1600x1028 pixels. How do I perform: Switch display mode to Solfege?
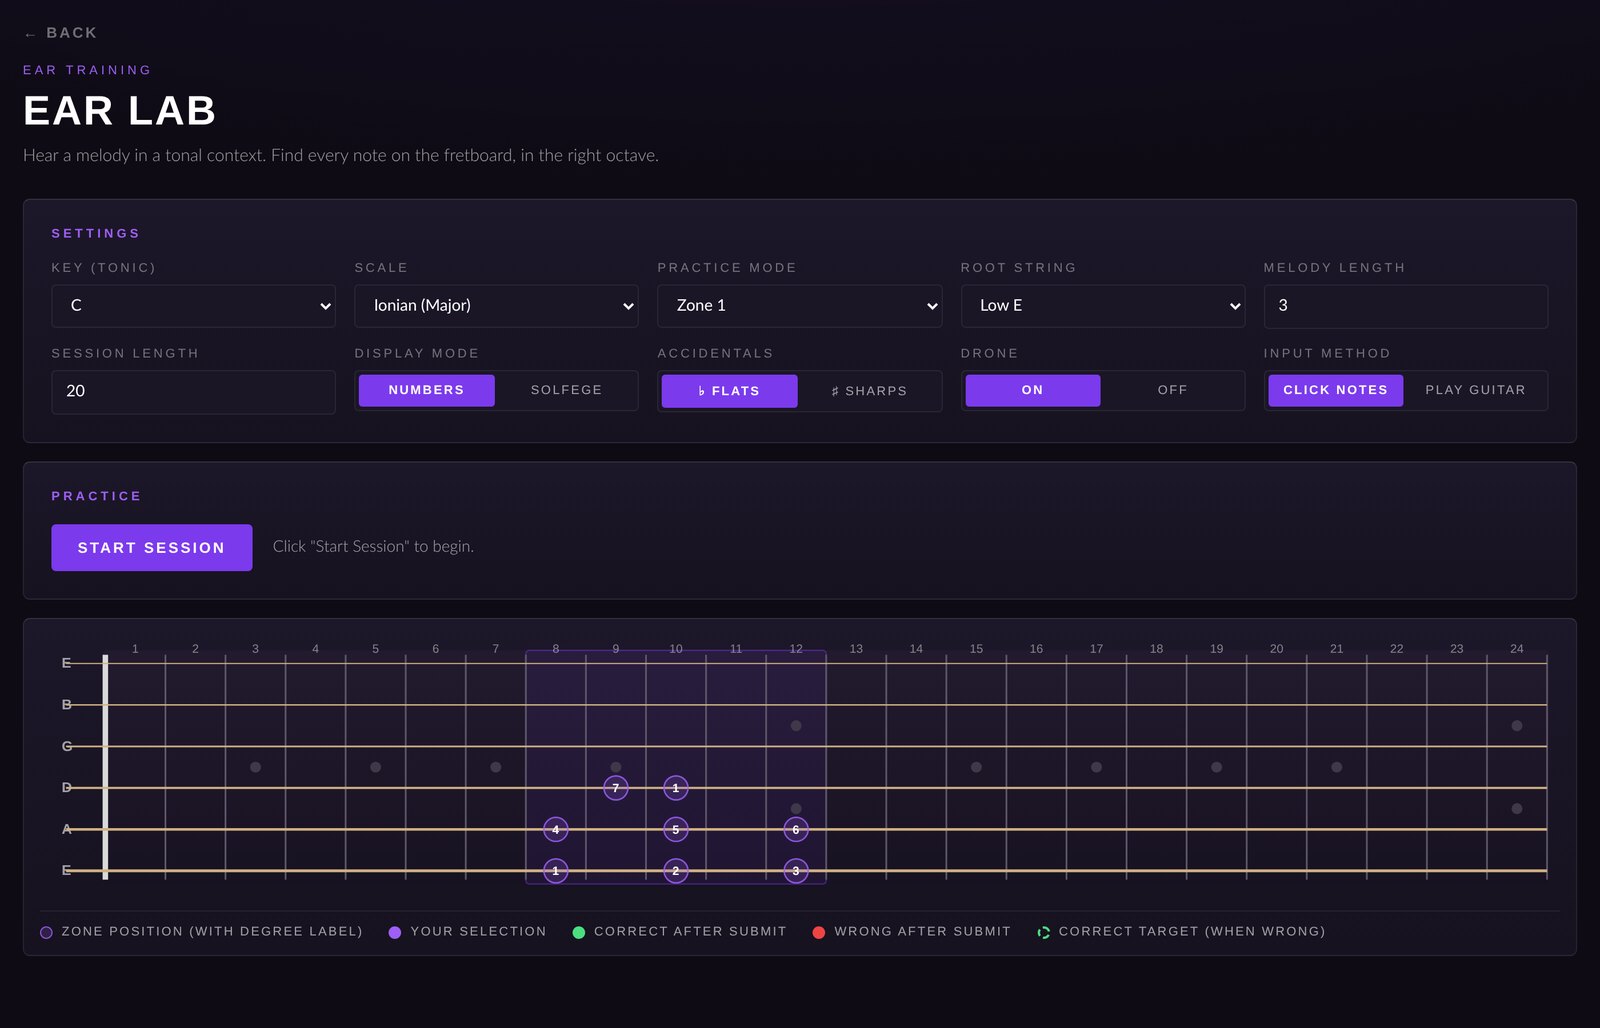(x=566, y=390)
